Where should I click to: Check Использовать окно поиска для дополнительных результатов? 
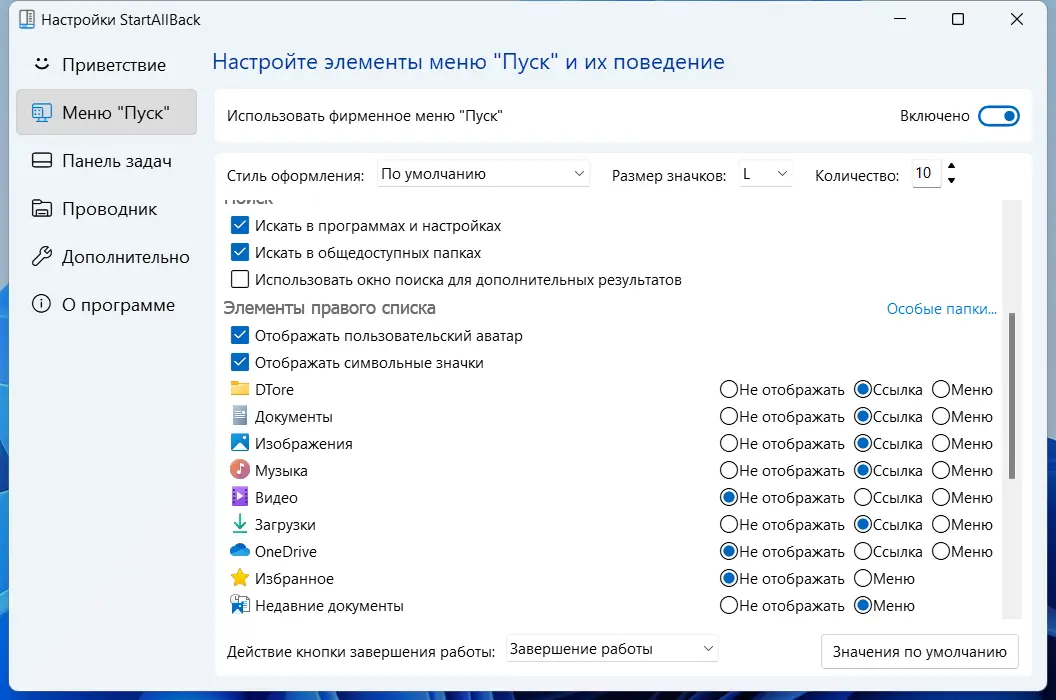tap(240, 279)
